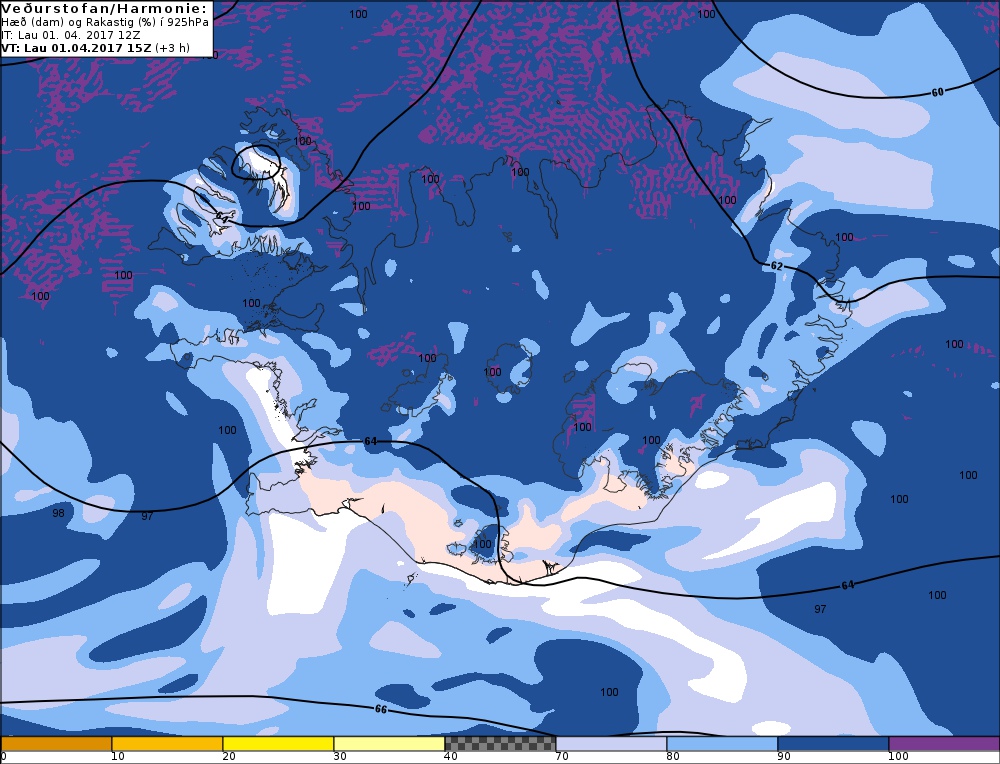
Task: Click the legend tick label '30'
Action: pyautogui.click(x=340, y=756)
